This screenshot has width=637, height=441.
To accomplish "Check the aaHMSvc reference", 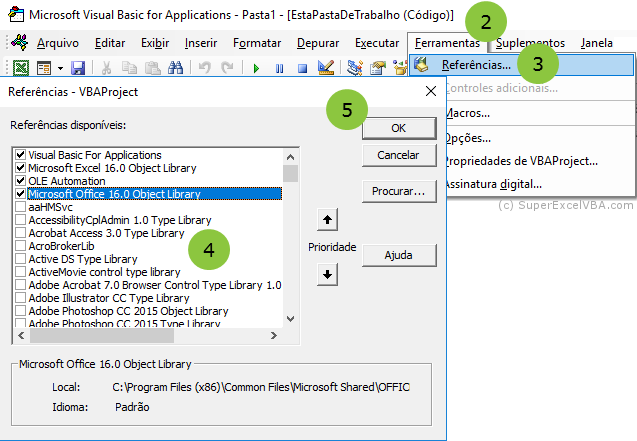I will click(x=20, y=207).
